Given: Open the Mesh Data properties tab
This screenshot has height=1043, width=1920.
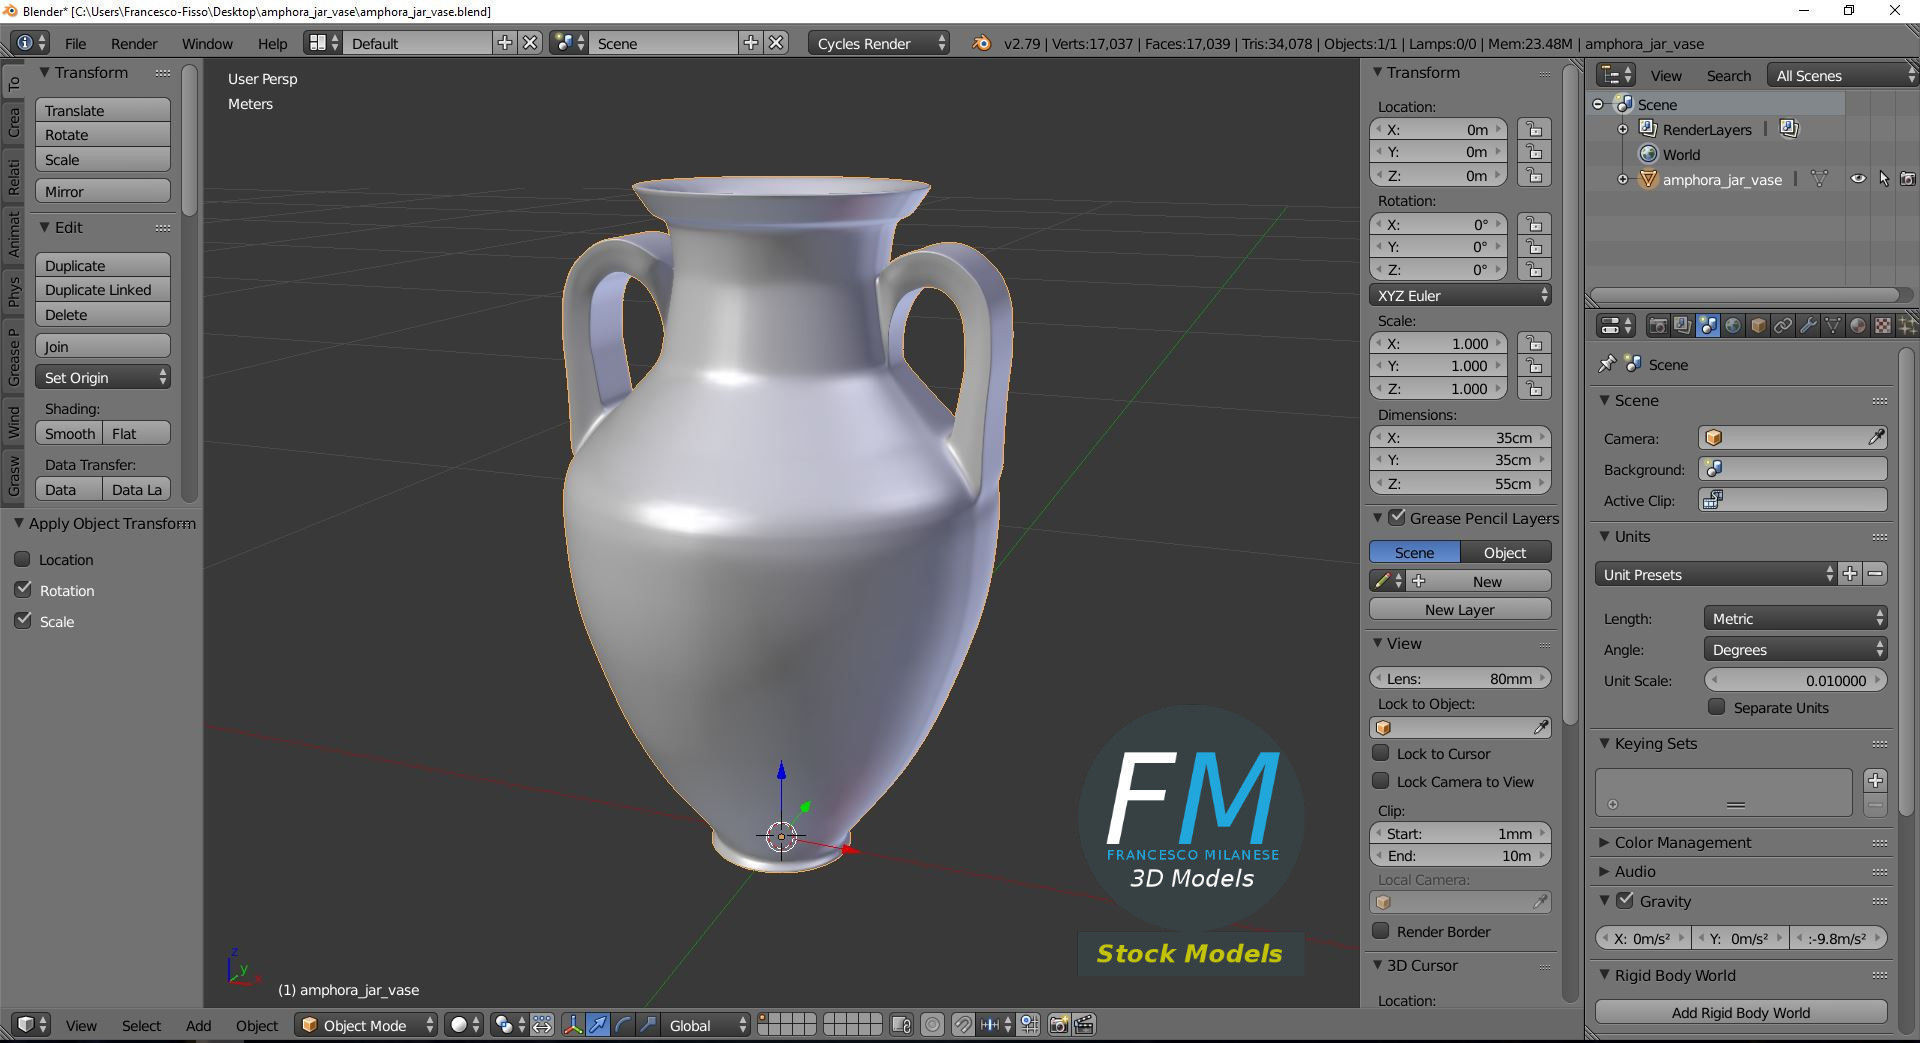Looking at the screenshot, I should coord(1833,325).
